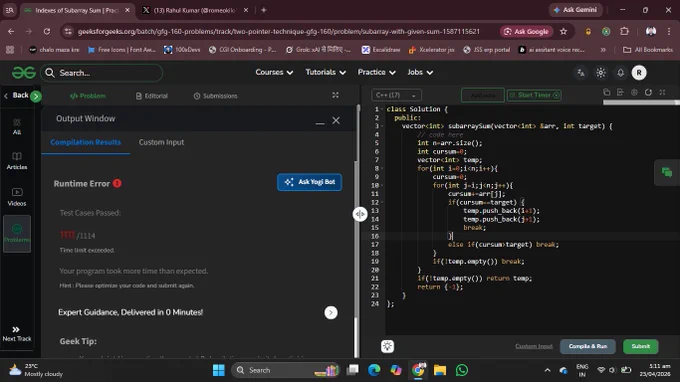Click the GeeksforGeeks logo
This screenshot has height=382, width=680.
(23, 72)
